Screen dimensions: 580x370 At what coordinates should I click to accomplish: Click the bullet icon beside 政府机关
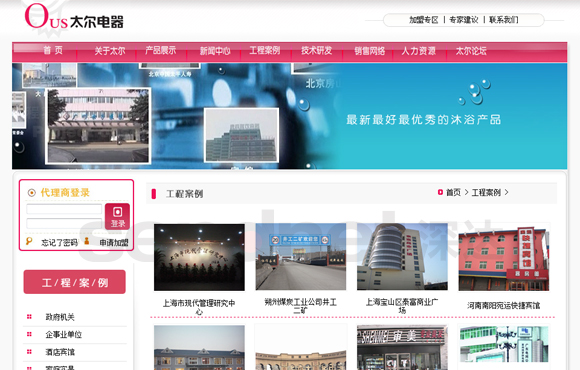point(29,317)
